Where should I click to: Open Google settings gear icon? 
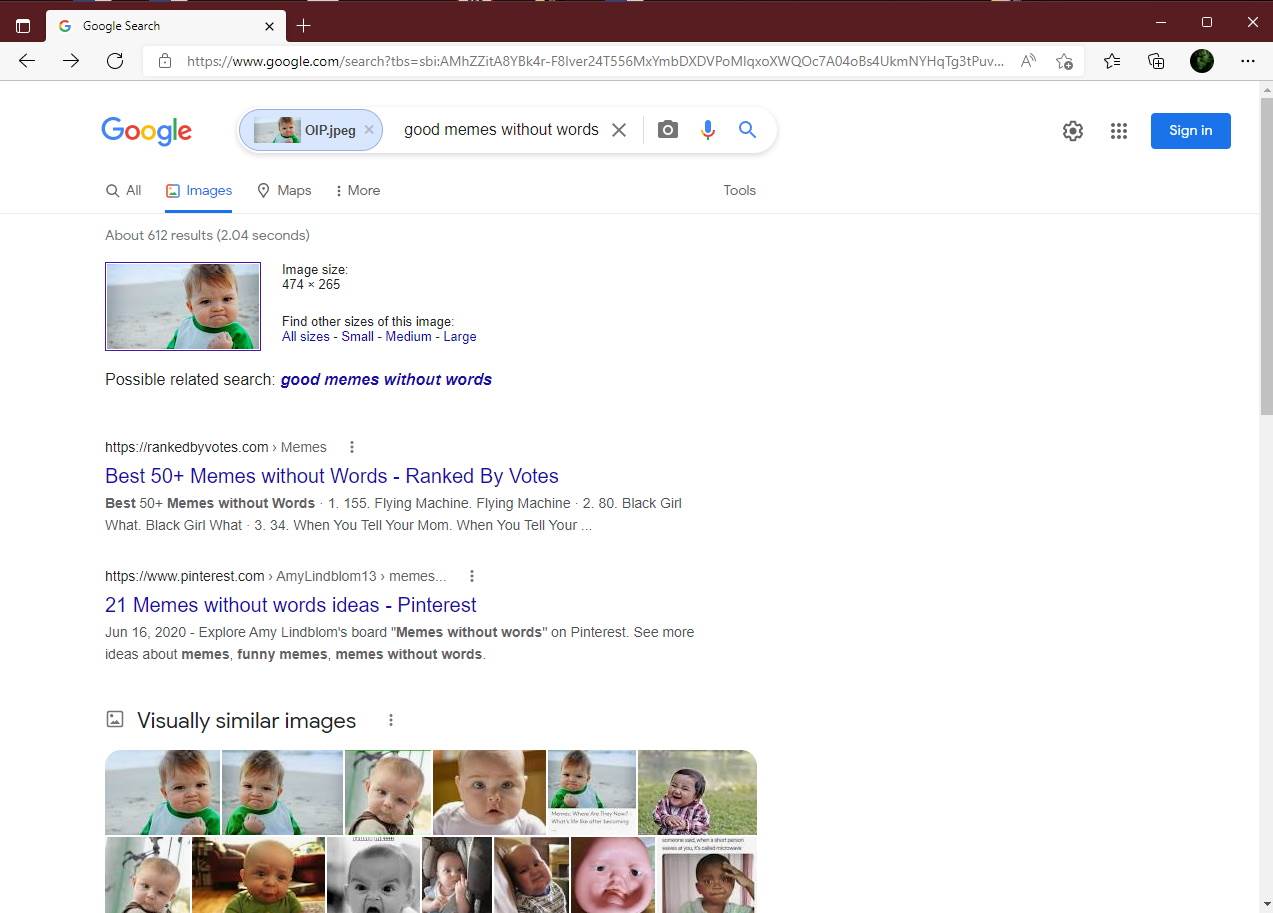pos(1073,131)
